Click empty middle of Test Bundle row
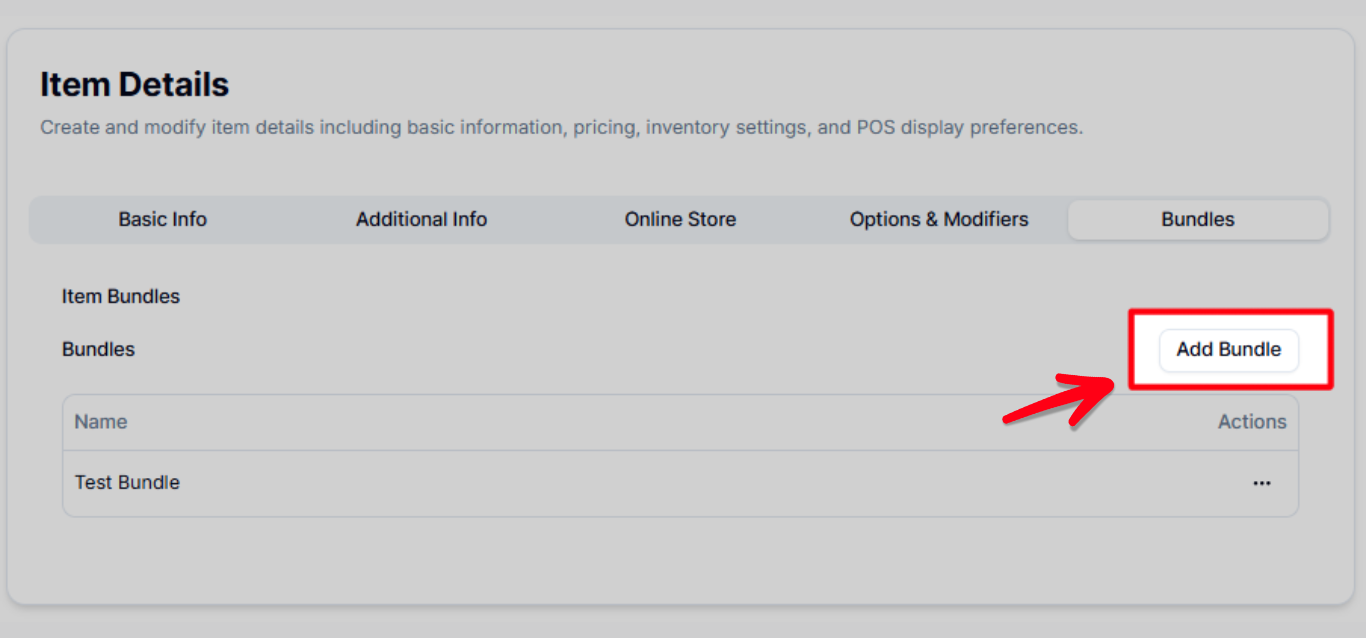 [x=680, y=483]
